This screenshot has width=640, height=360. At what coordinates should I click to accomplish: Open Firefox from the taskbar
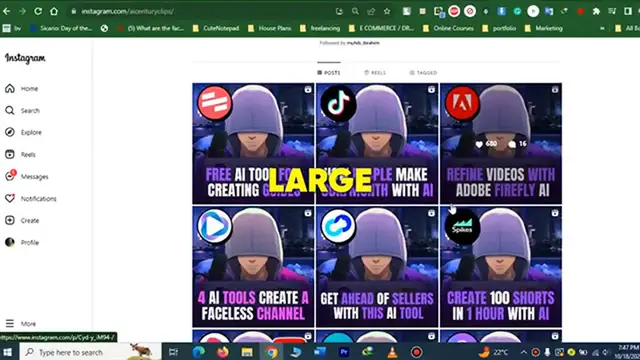[x=223, y=352]
